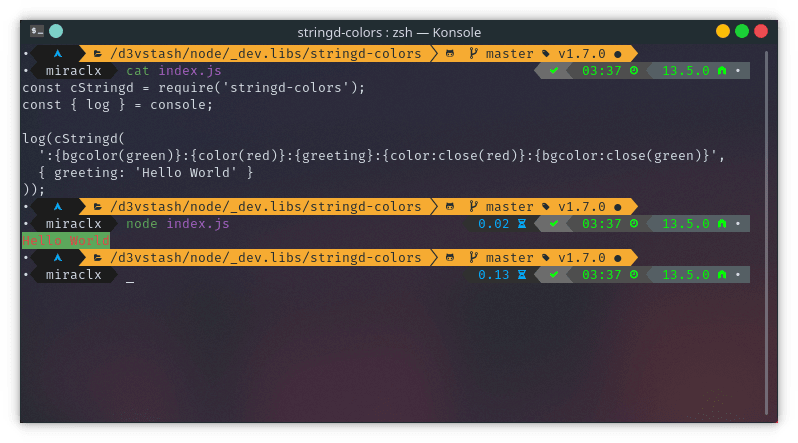
Task: Click the 'master' branch name in the third prompt
Action: (509, 258)
